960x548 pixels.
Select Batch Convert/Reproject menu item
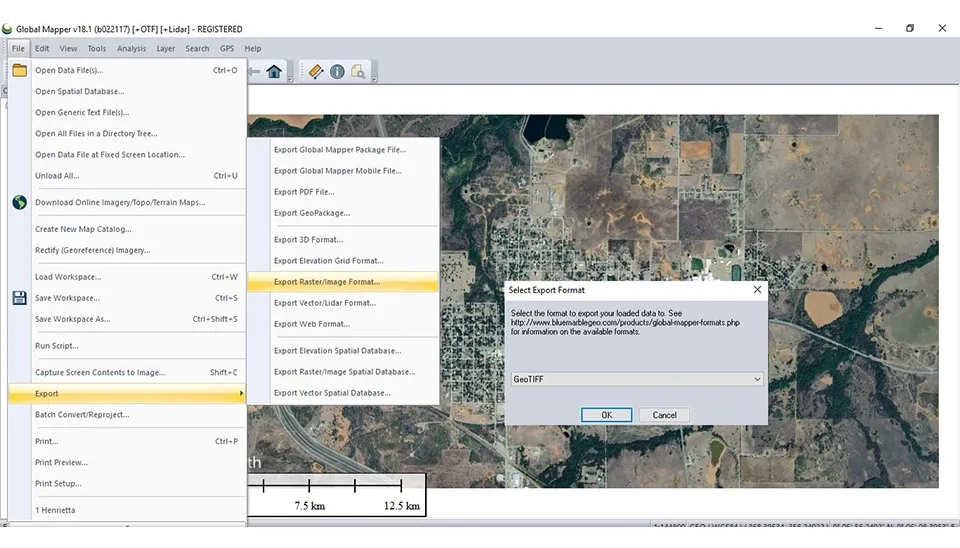click(82, 415)
